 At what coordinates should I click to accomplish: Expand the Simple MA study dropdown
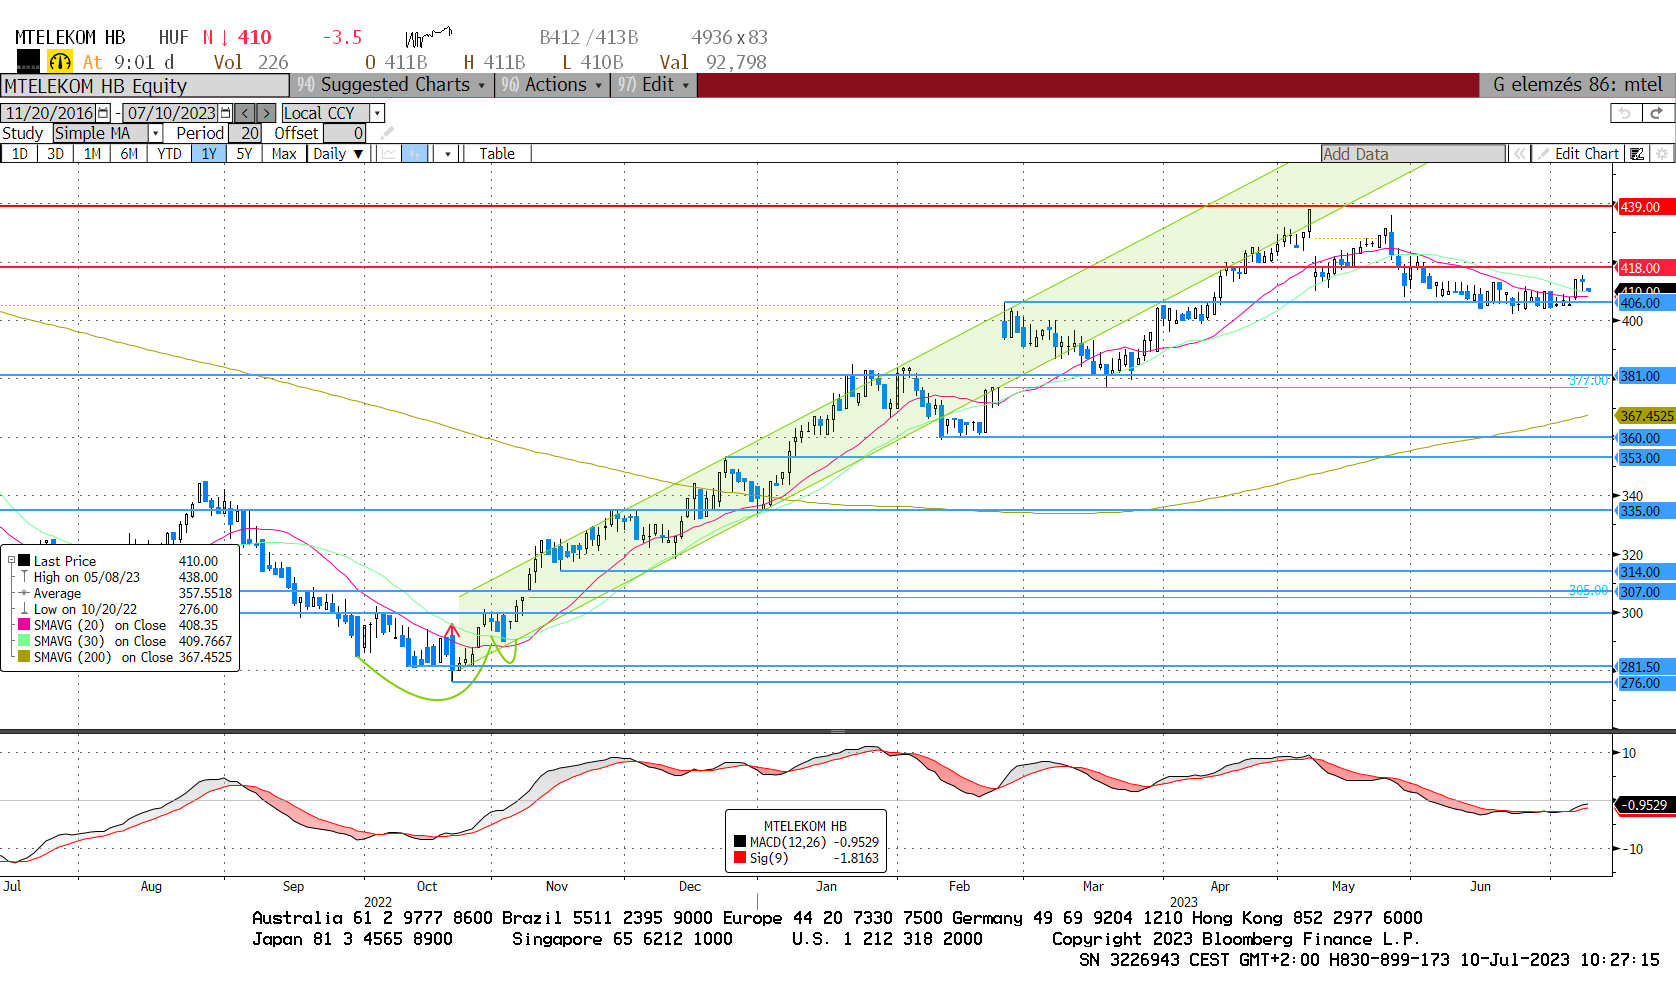(x=155, y=133)
